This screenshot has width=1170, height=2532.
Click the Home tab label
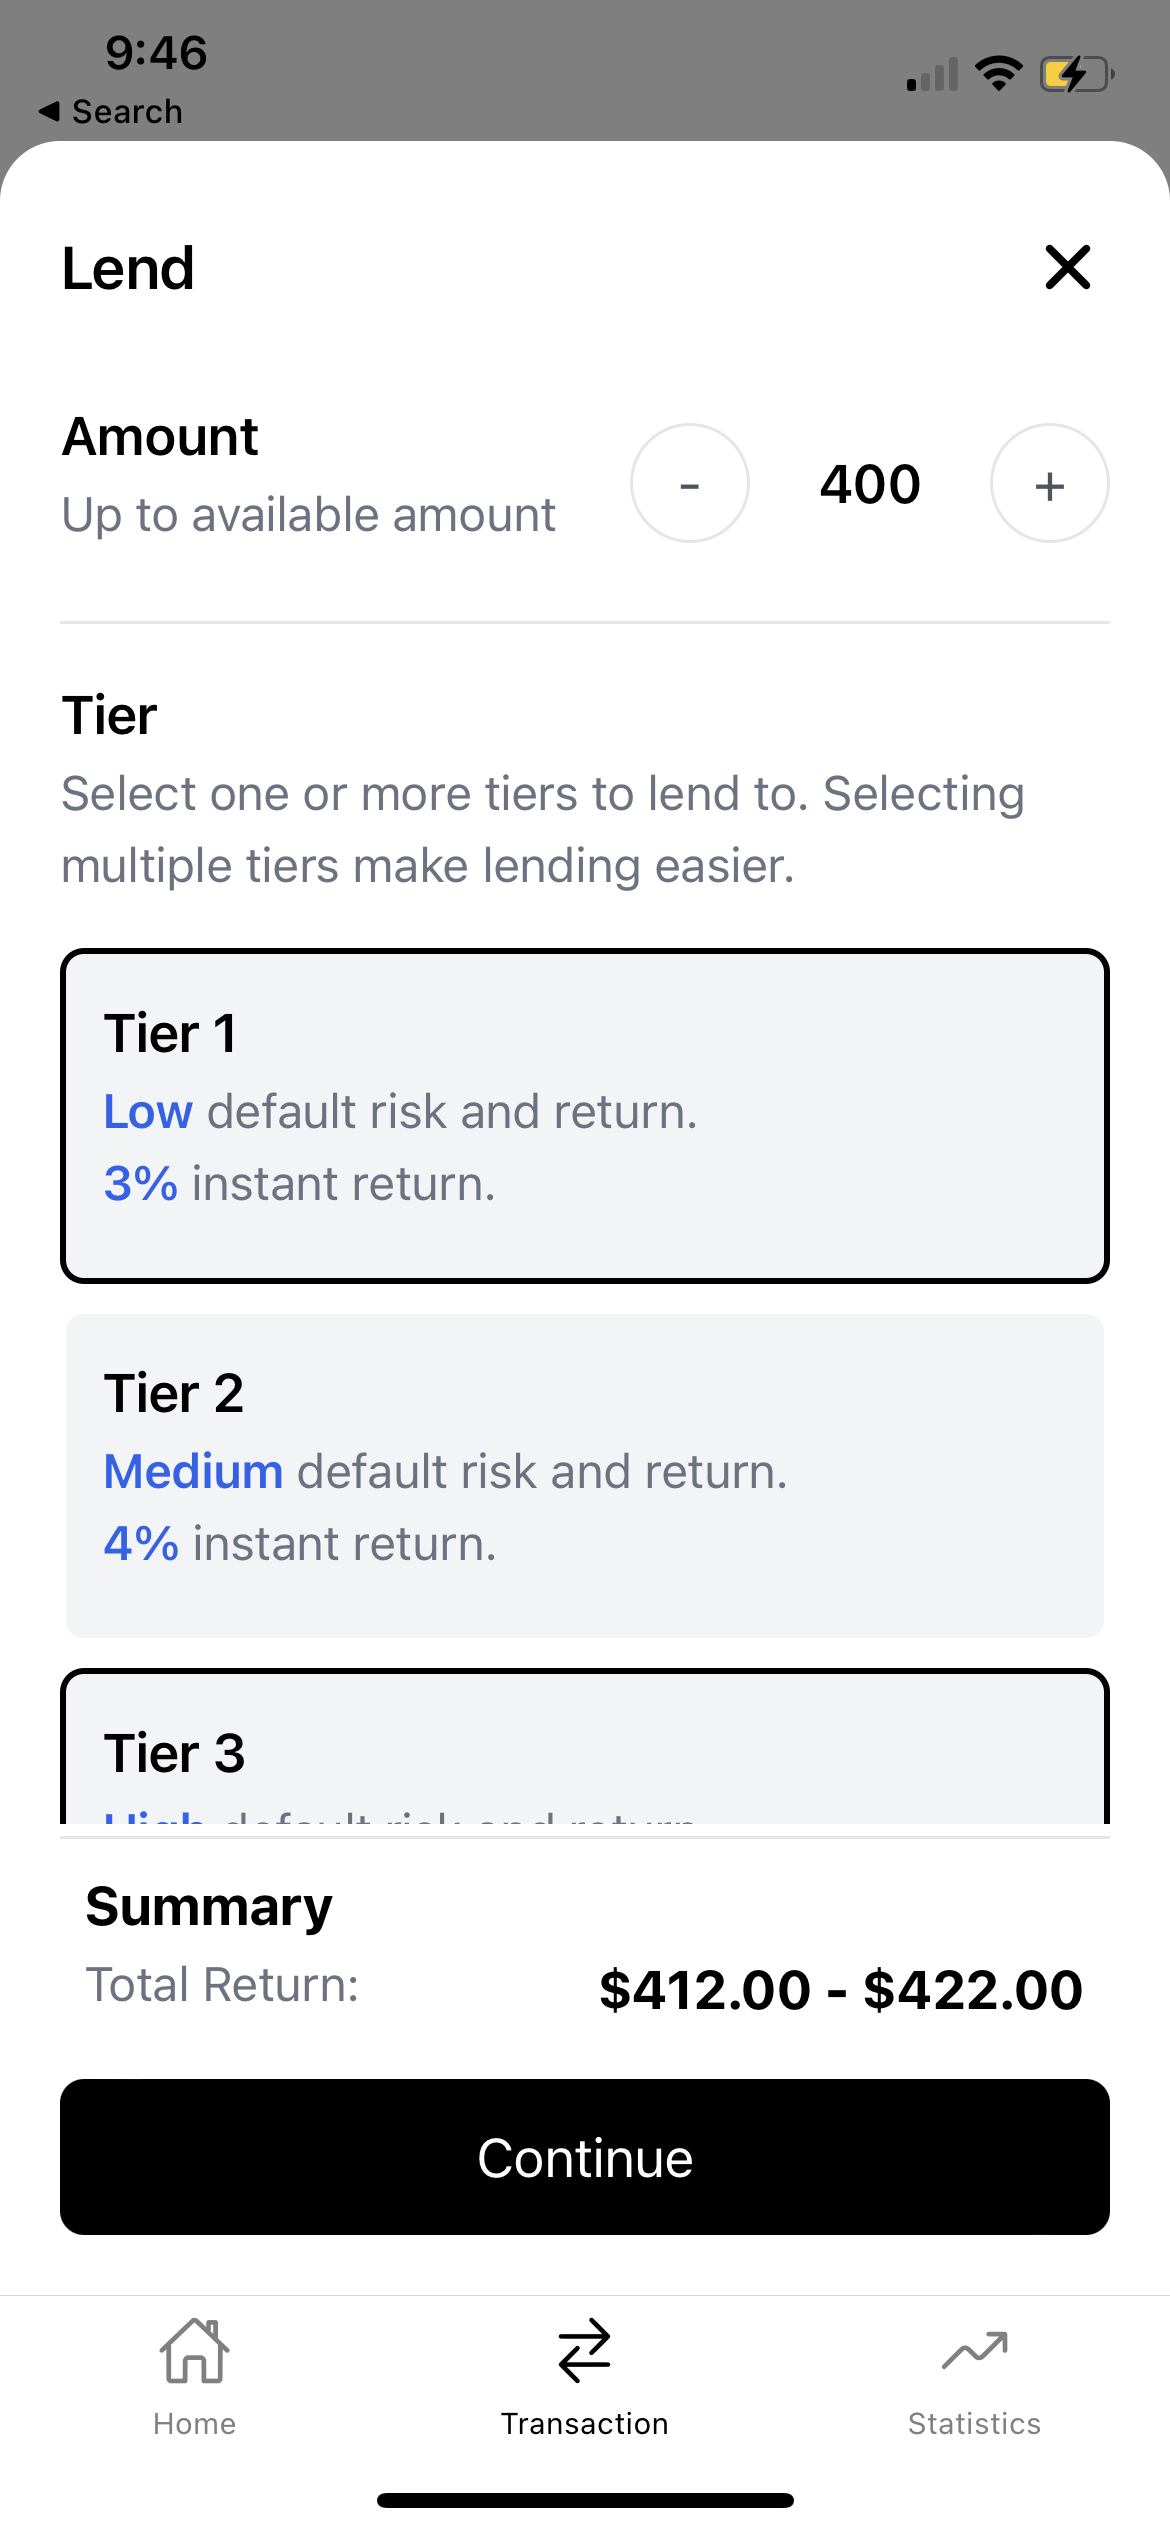click(x=194, y=2424)
